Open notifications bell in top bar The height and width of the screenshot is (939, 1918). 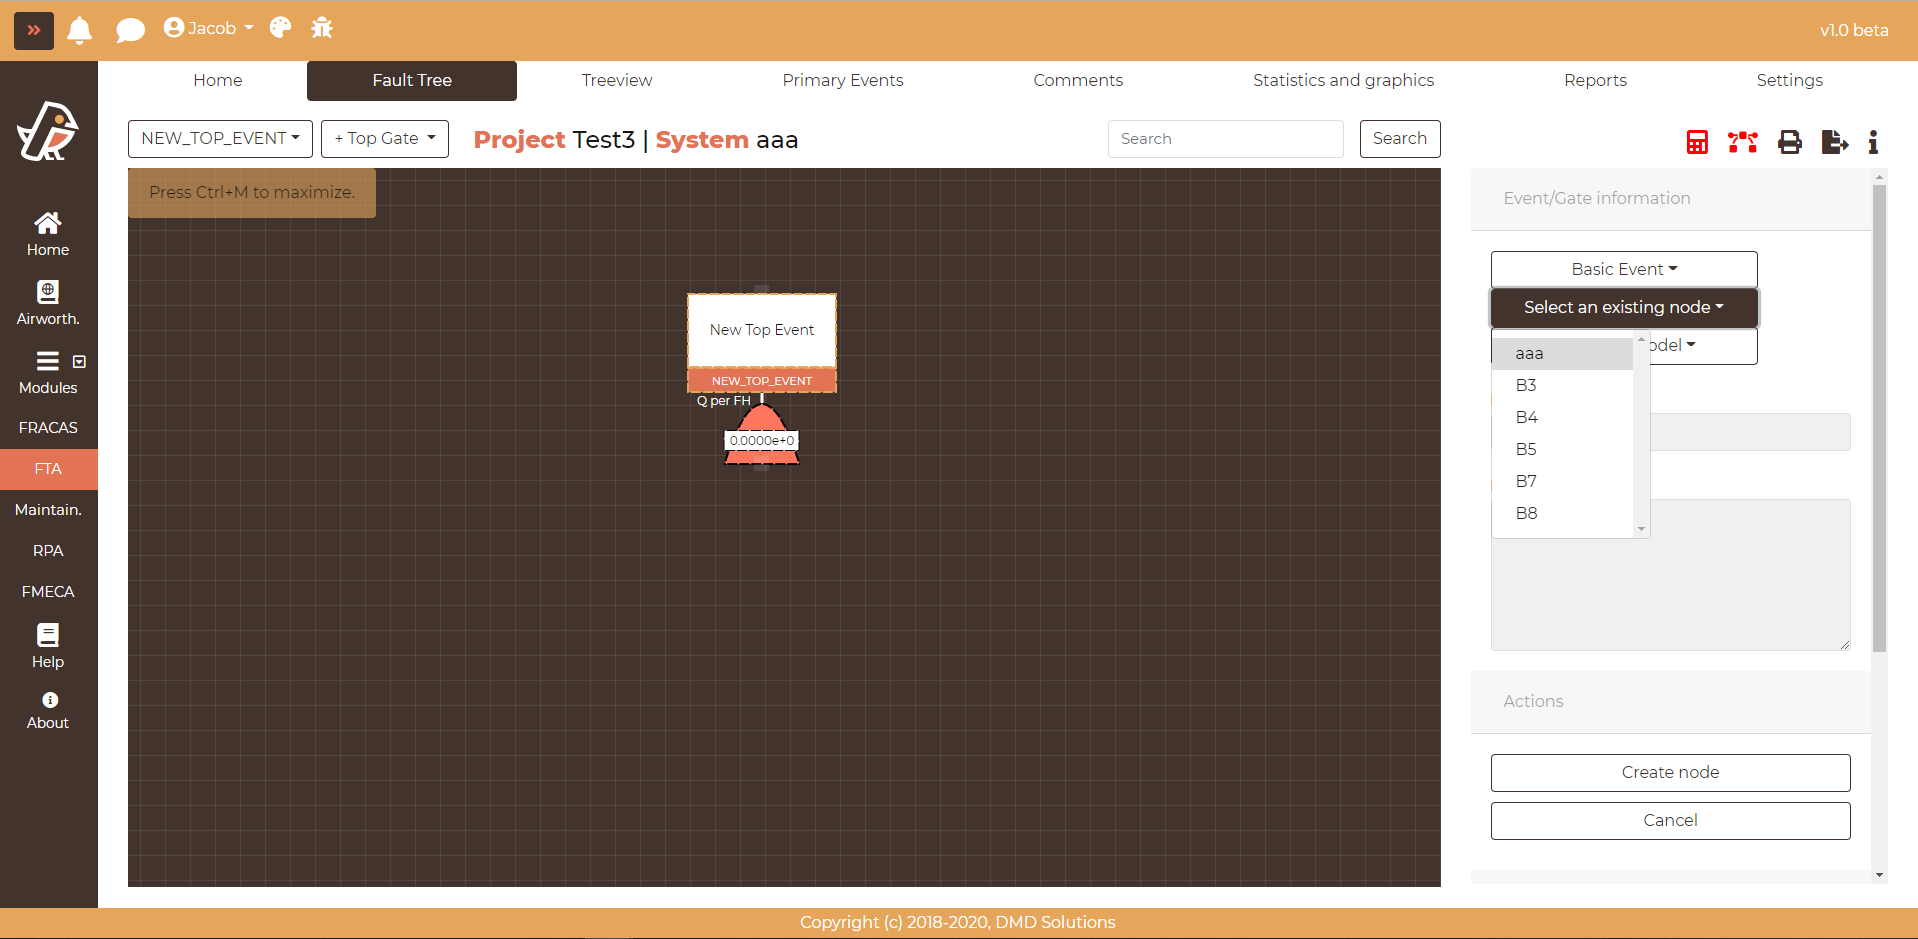pyautogui.click(x=80, y=30)
